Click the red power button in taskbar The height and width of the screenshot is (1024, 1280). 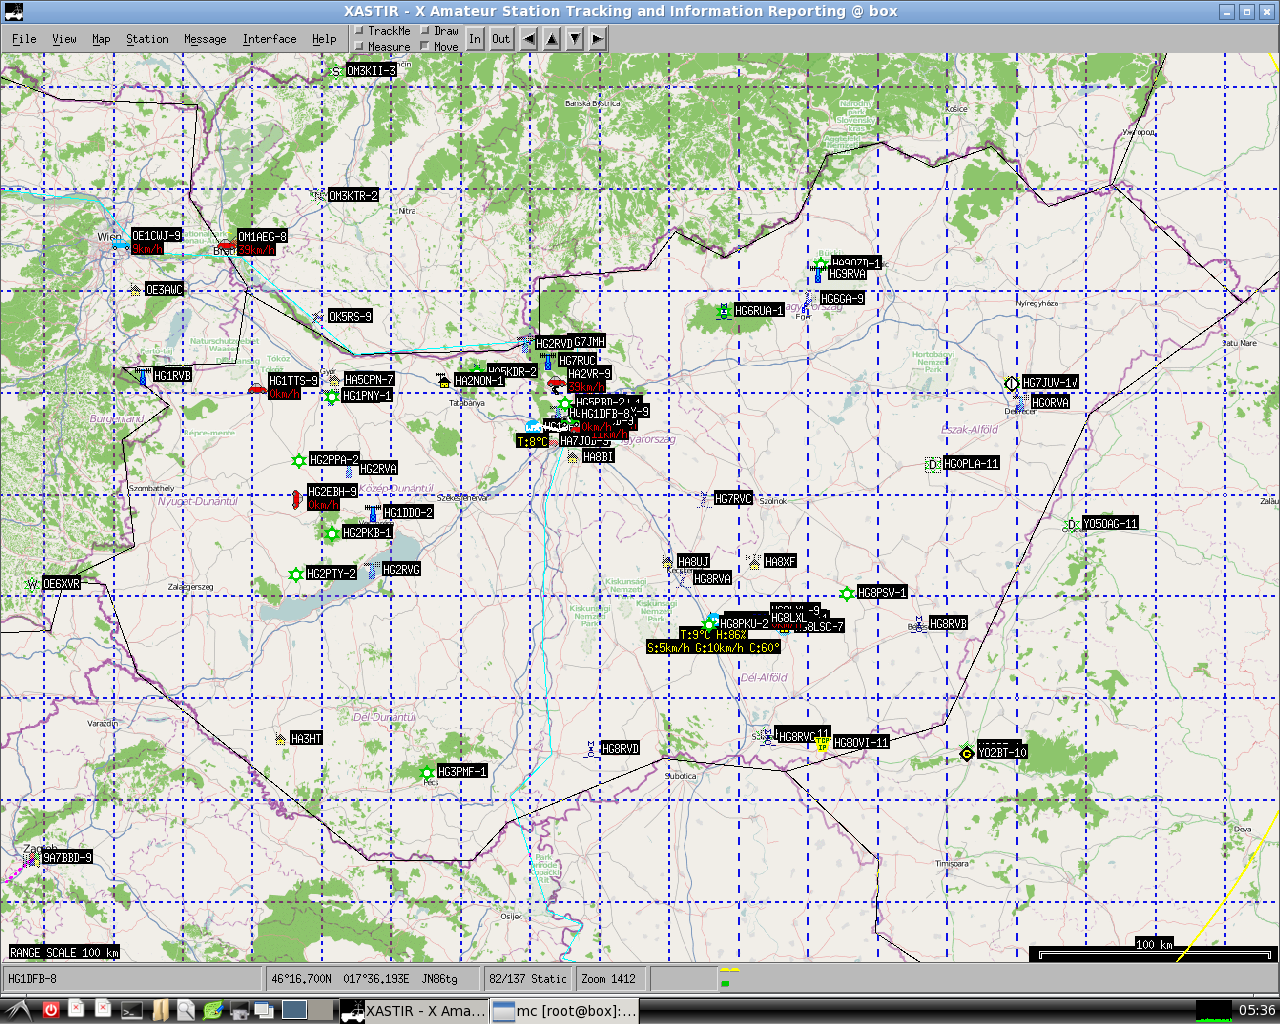[50, 1011]
